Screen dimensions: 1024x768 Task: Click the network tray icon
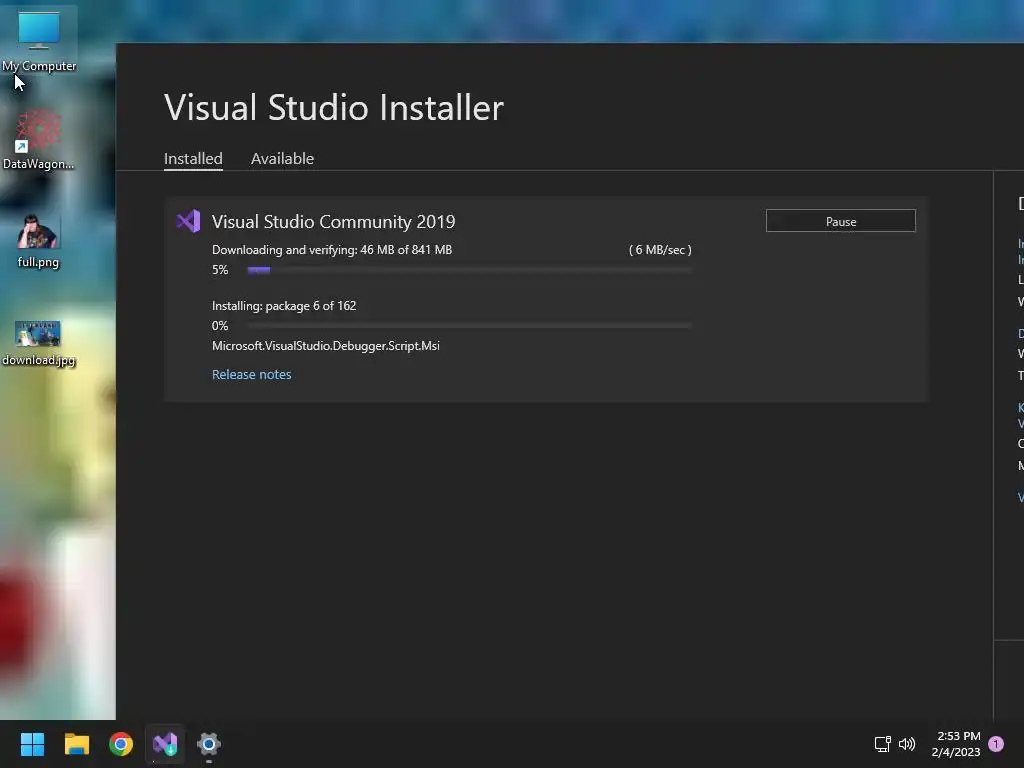click(882, 744)
